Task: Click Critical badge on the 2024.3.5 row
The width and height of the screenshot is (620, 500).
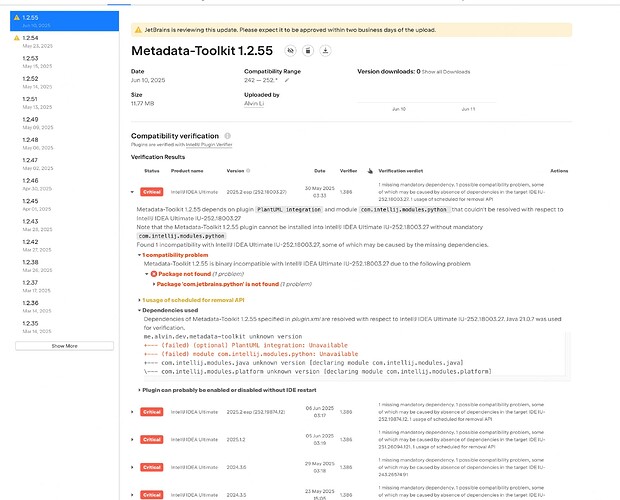Action: pos(152,495)
